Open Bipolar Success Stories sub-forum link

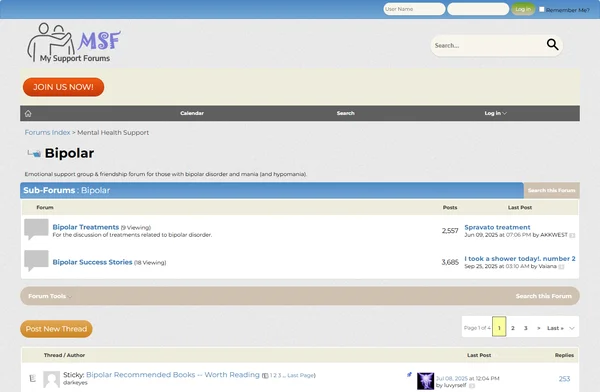[x=92, y=262]
